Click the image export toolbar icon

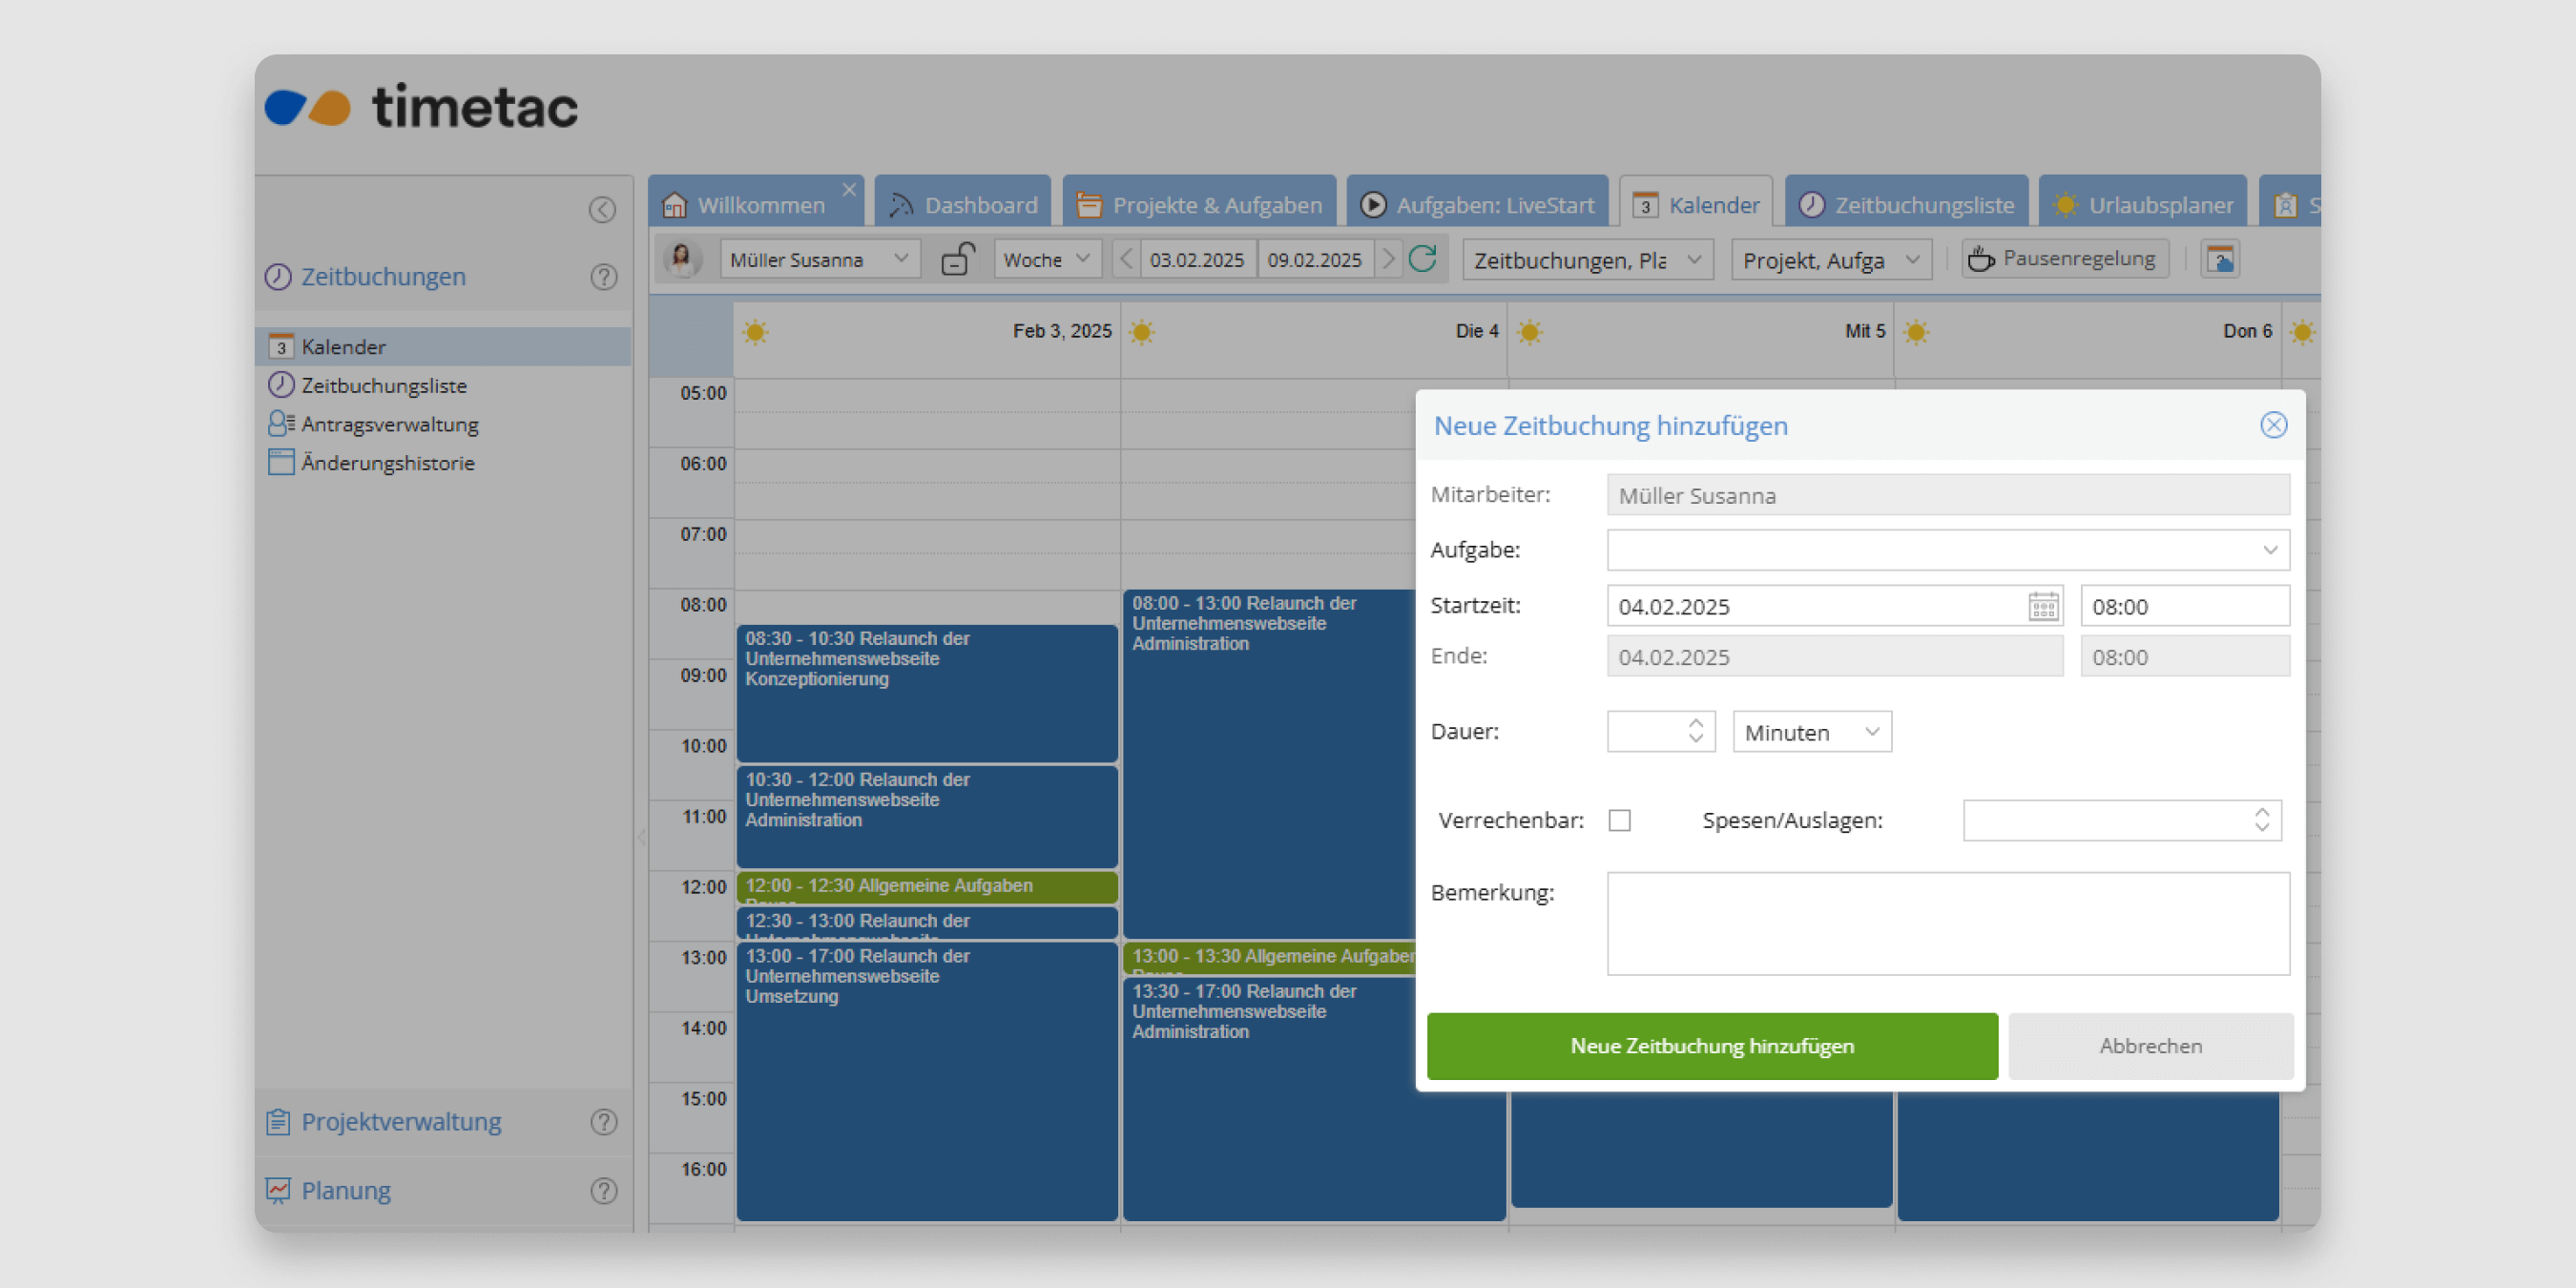click(2219, 259)
